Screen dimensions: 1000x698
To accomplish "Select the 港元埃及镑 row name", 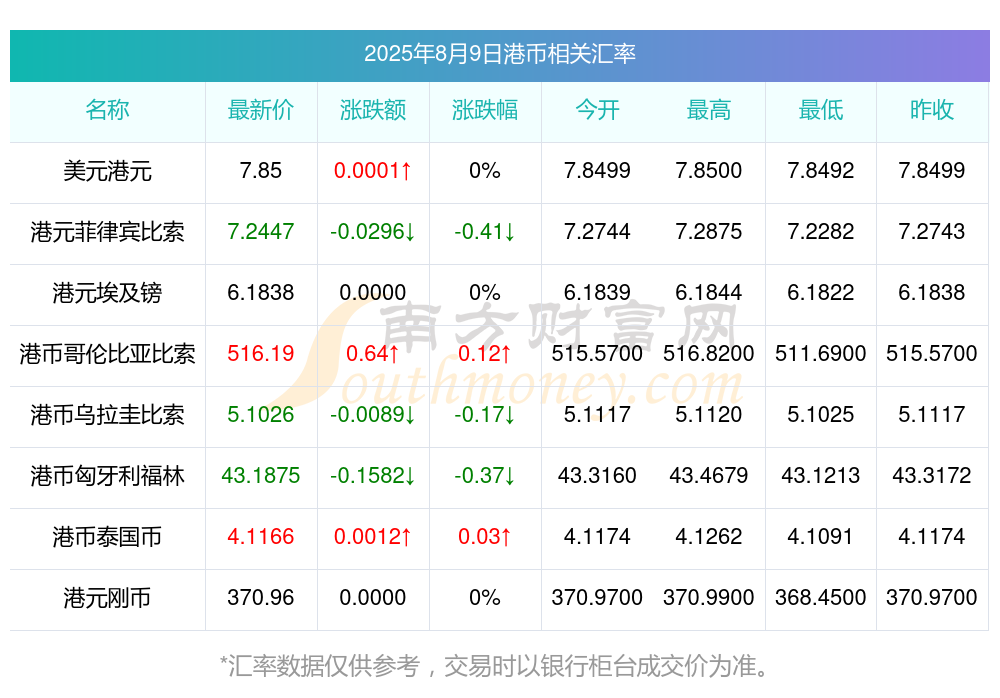I will pyautogui.click(x=107, y=293).
